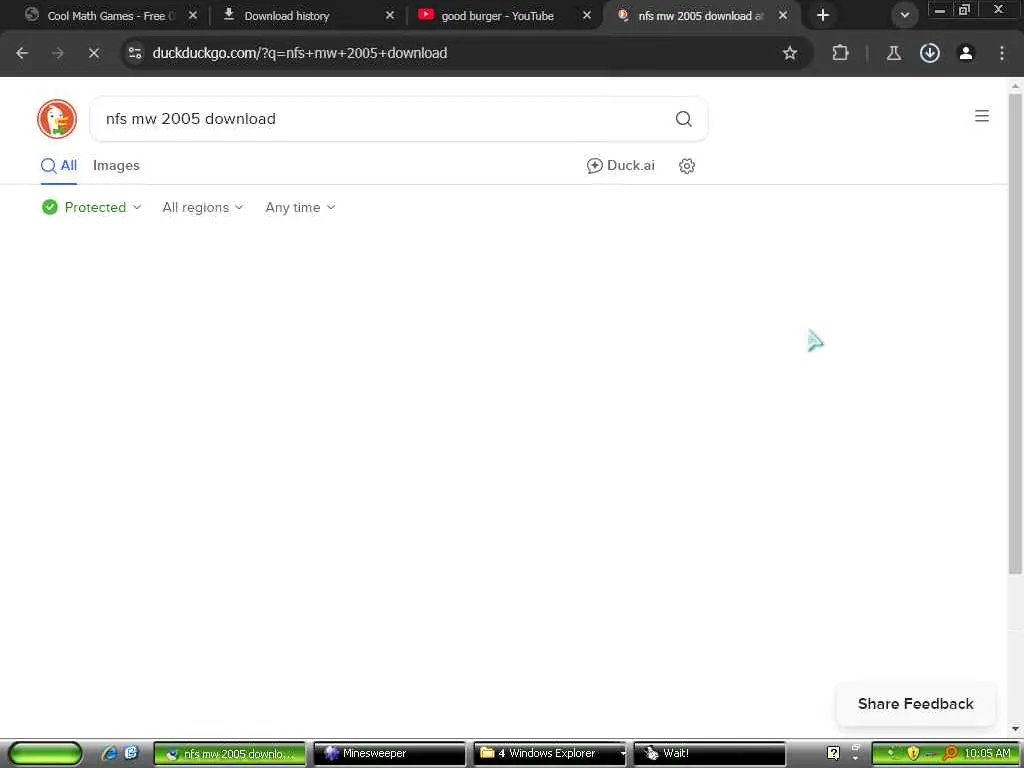The height and width of the screenshot is (768, 1024).
Task: Expand the Protected safe search dropdown
Action: click(91, 208)
